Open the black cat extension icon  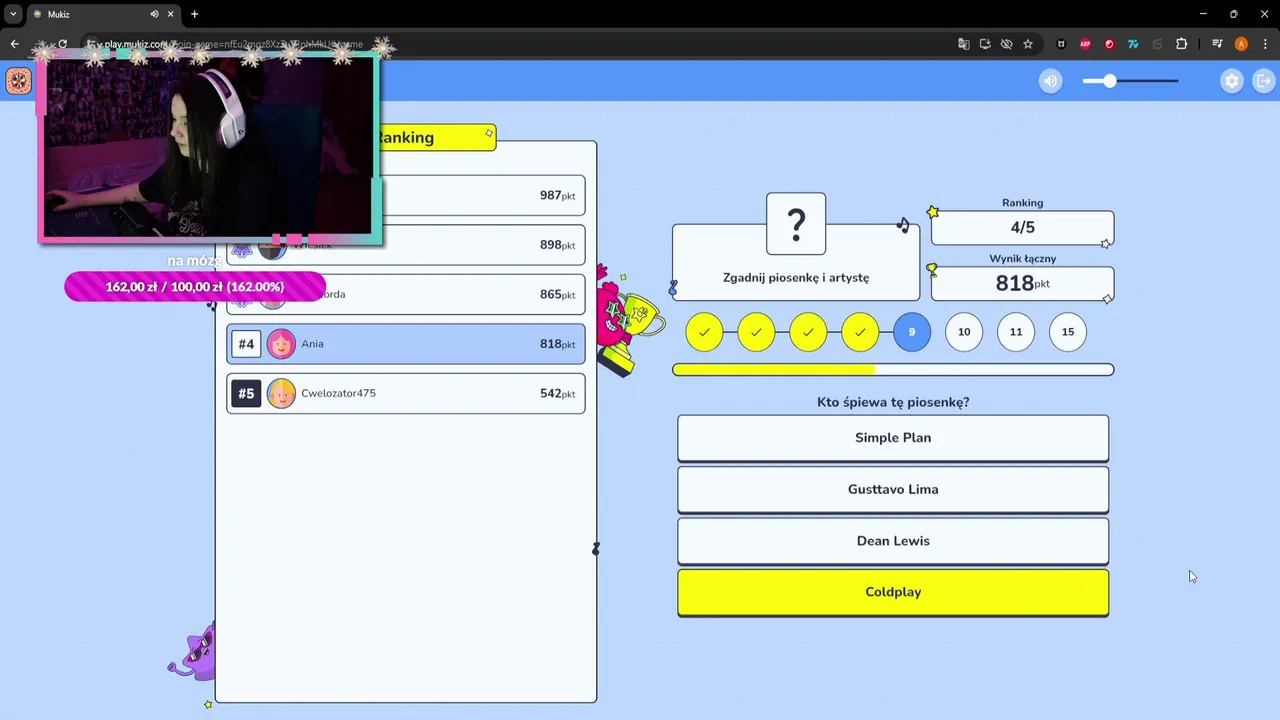coord(1061,44)
